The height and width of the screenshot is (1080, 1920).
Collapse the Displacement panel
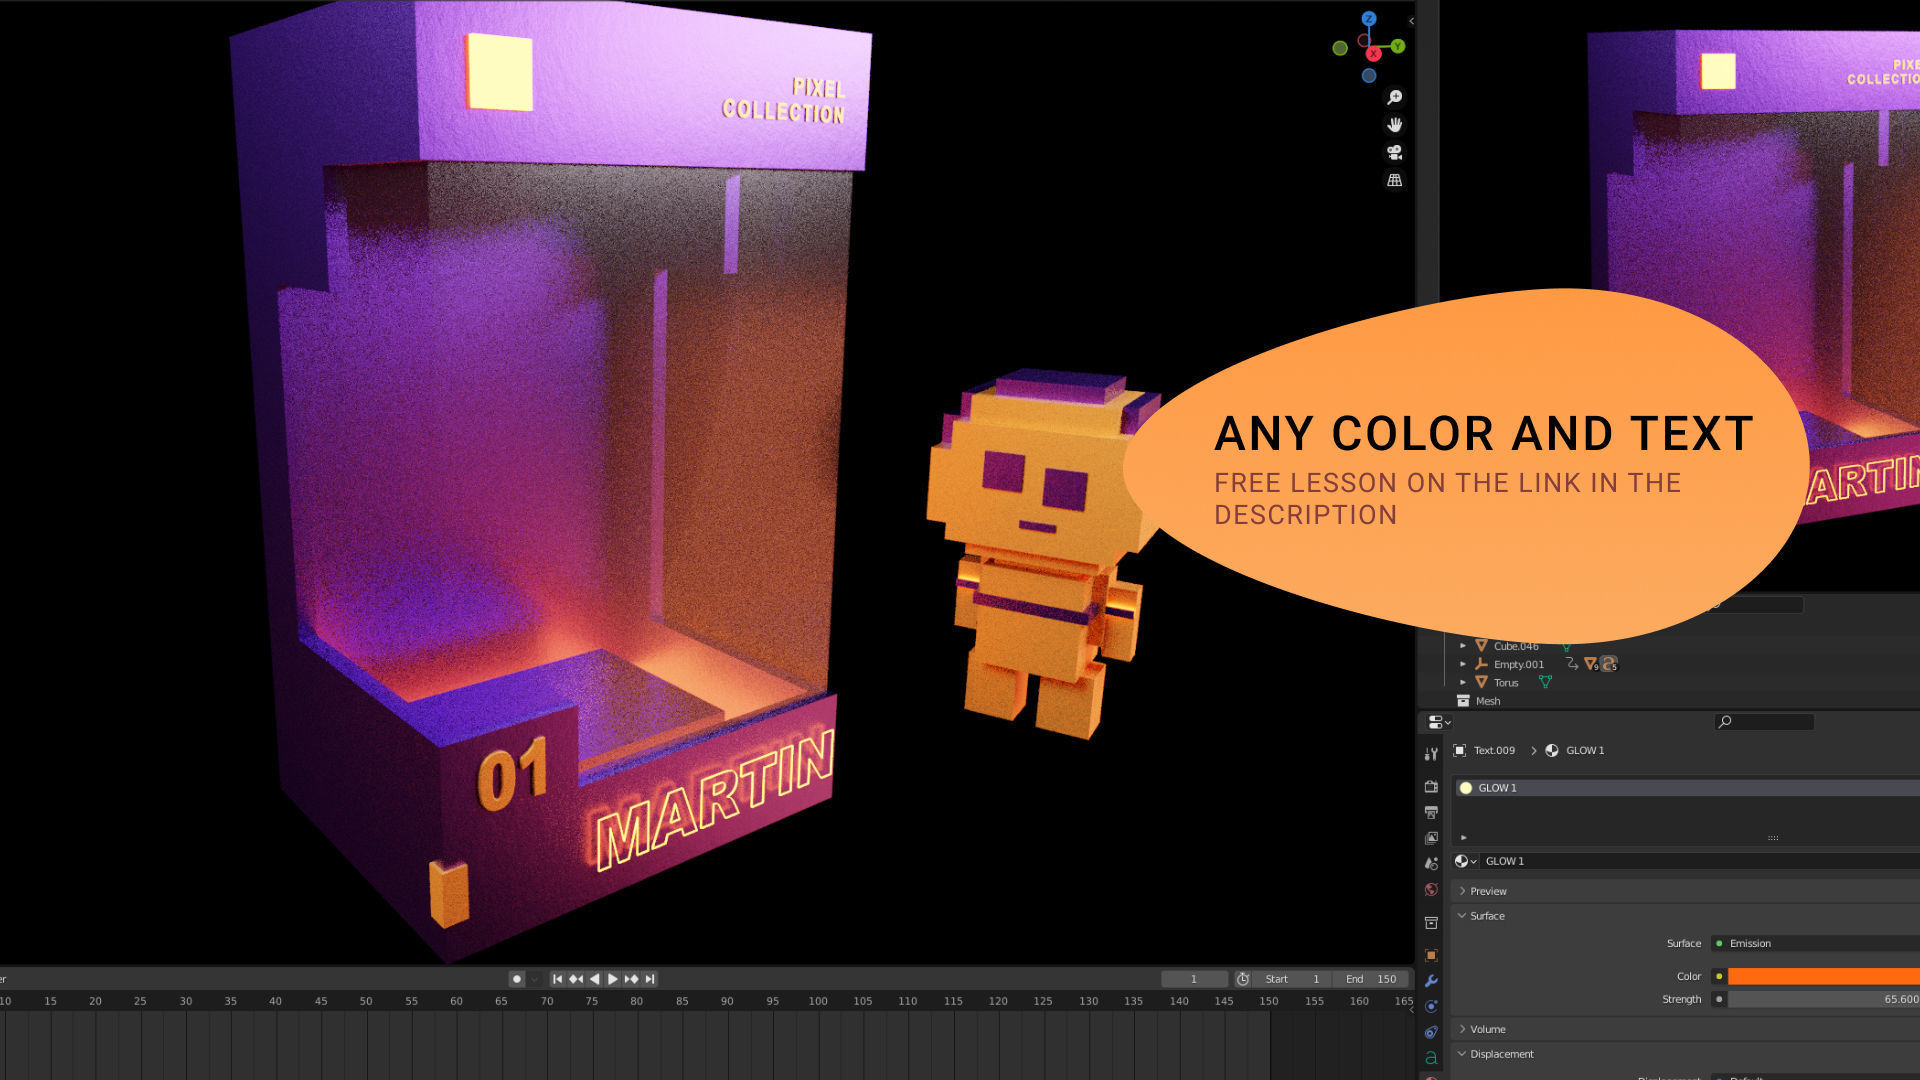pyautogui.click(x=1462, y=1054)
